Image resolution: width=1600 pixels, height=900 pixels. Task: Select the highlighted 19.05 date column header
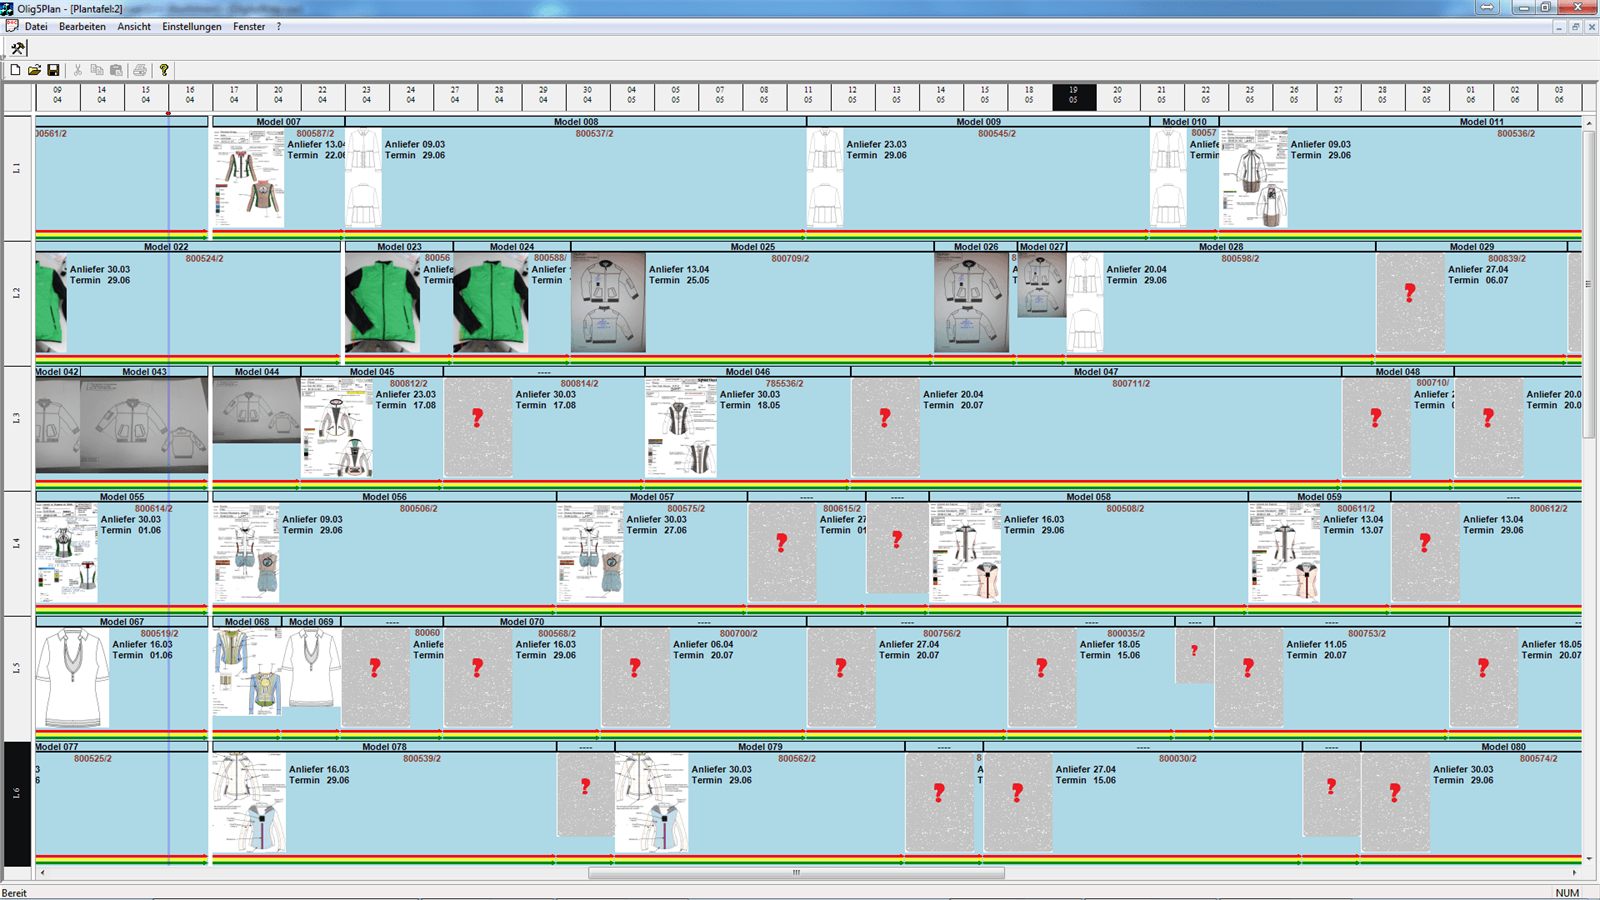(1073, 96)
